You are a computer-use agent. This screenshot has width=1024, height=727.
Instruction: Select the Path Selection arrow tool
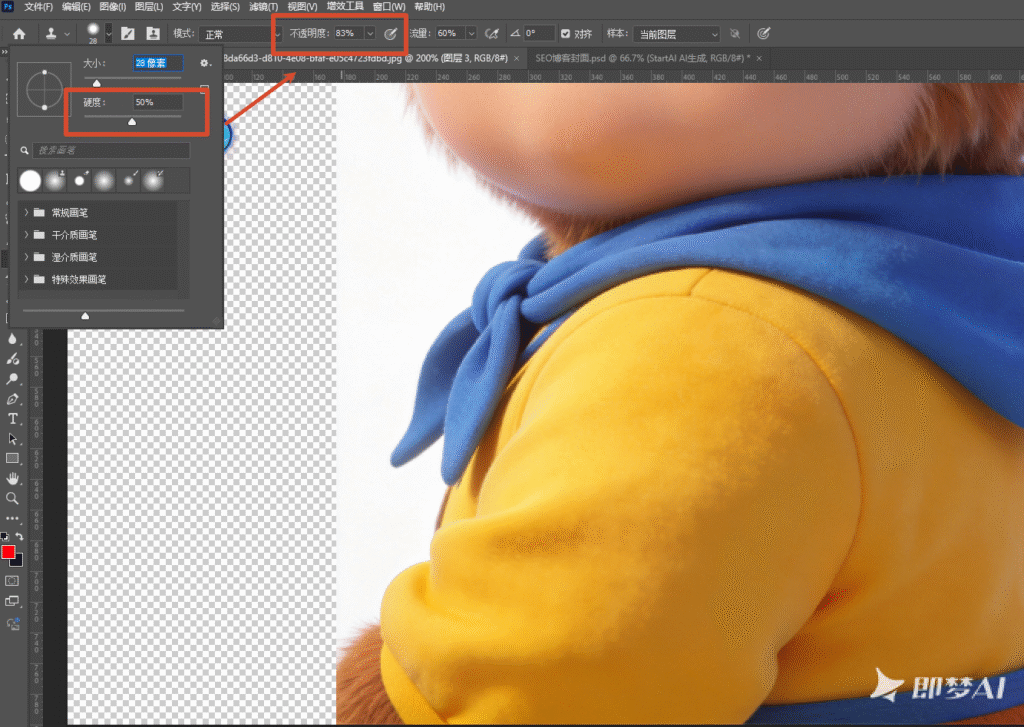pyautogui.click(x=12, y=438)
